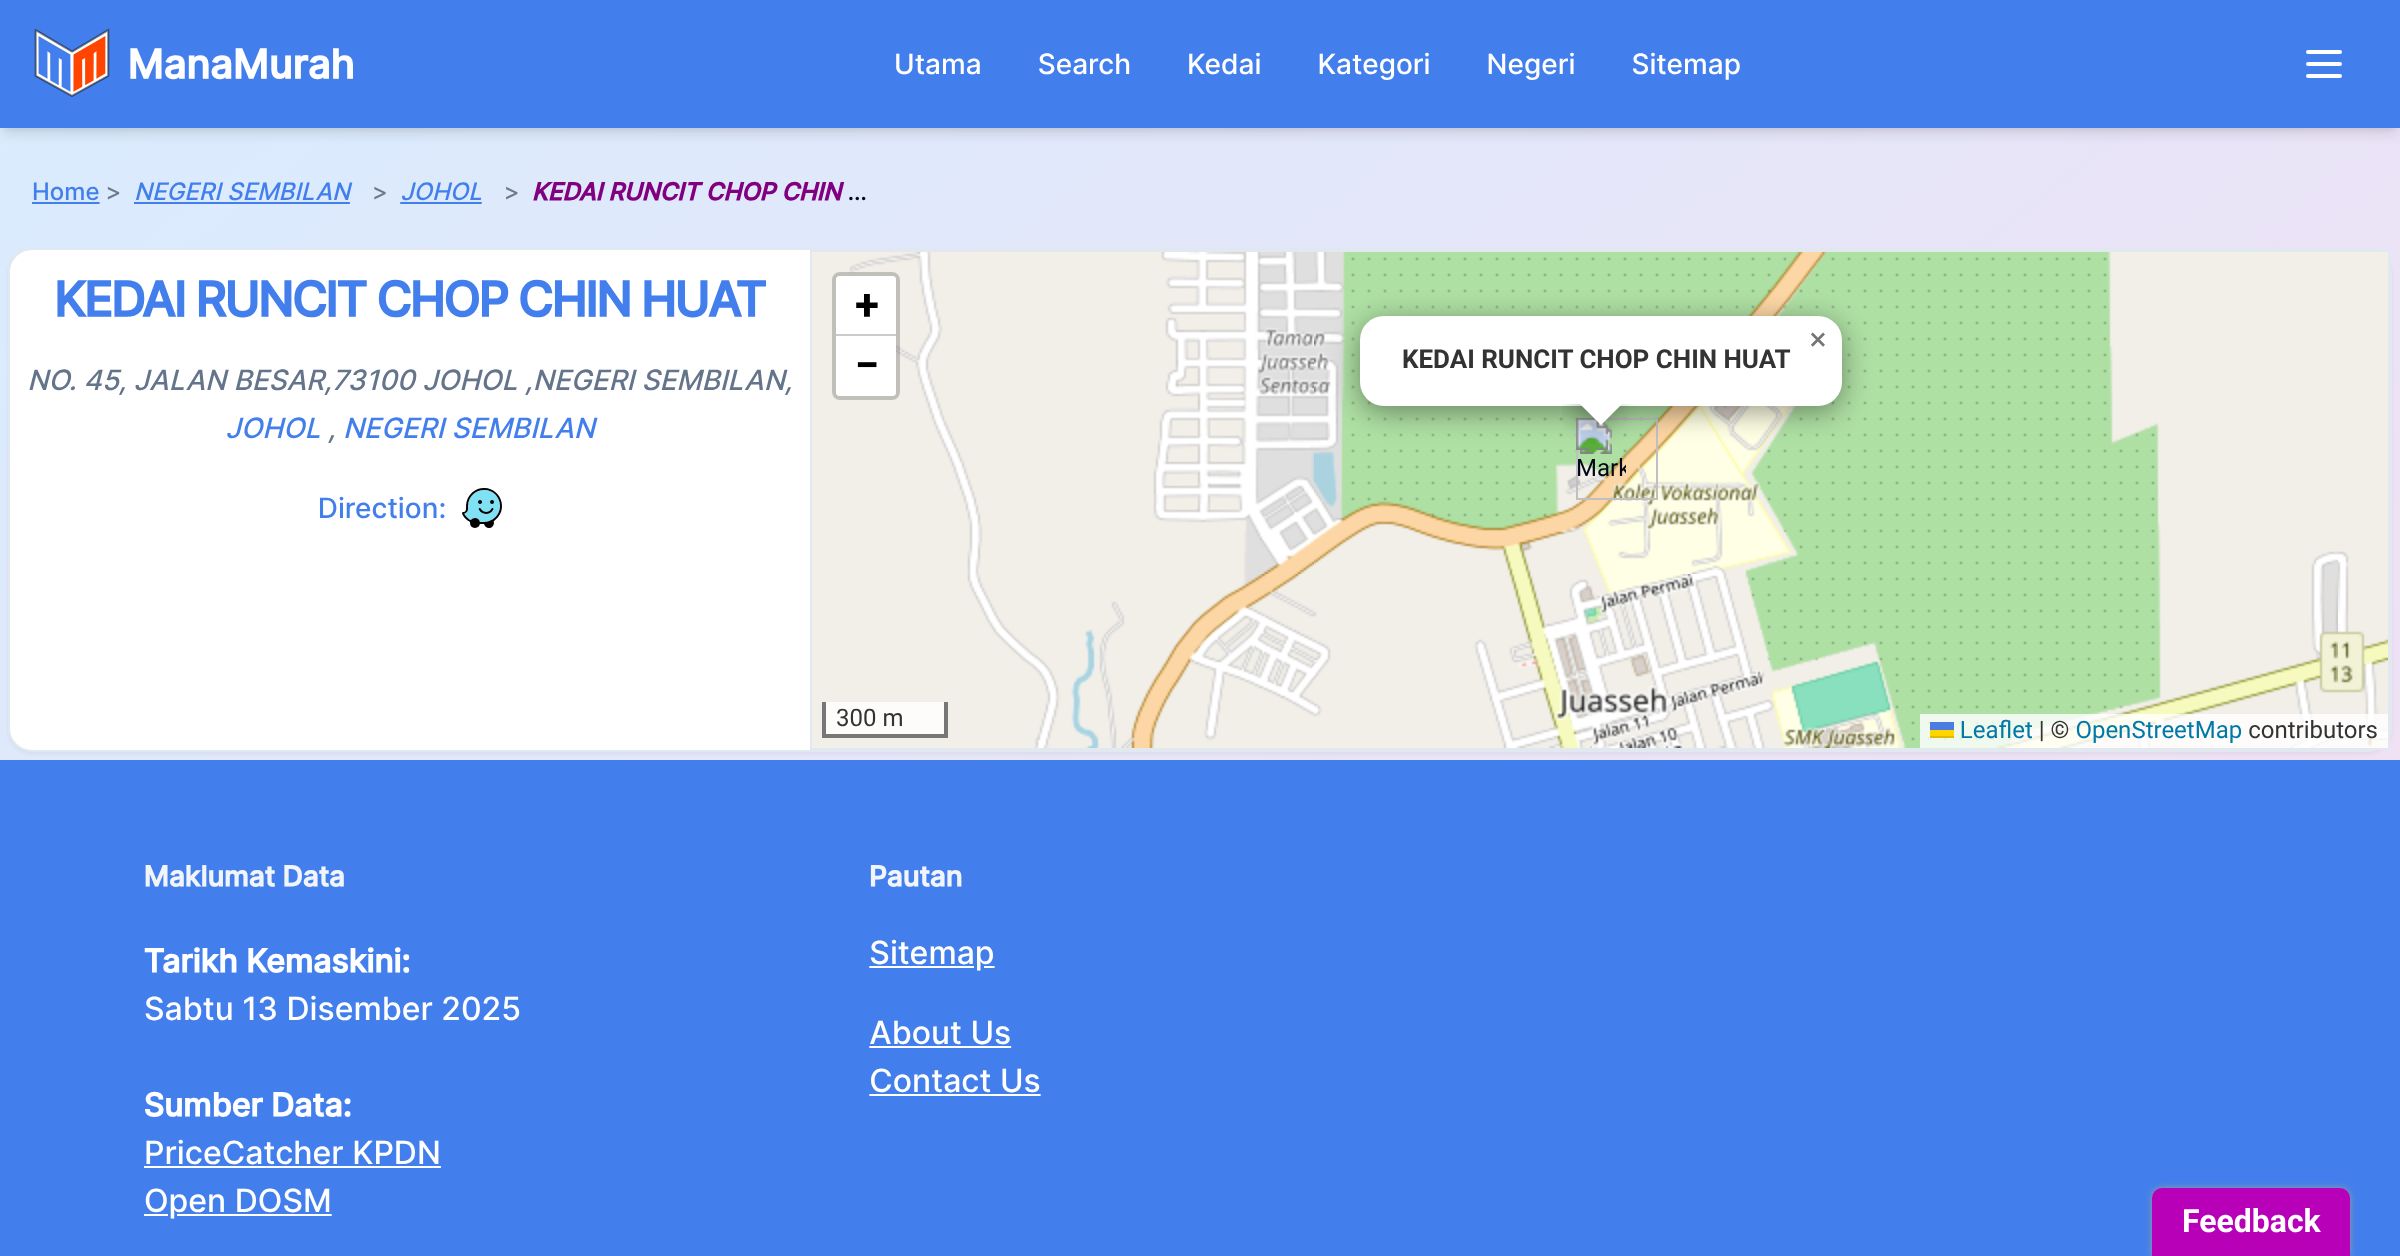Open the hamburger menu
2400x1256 pixels.
pos(2323,64)
